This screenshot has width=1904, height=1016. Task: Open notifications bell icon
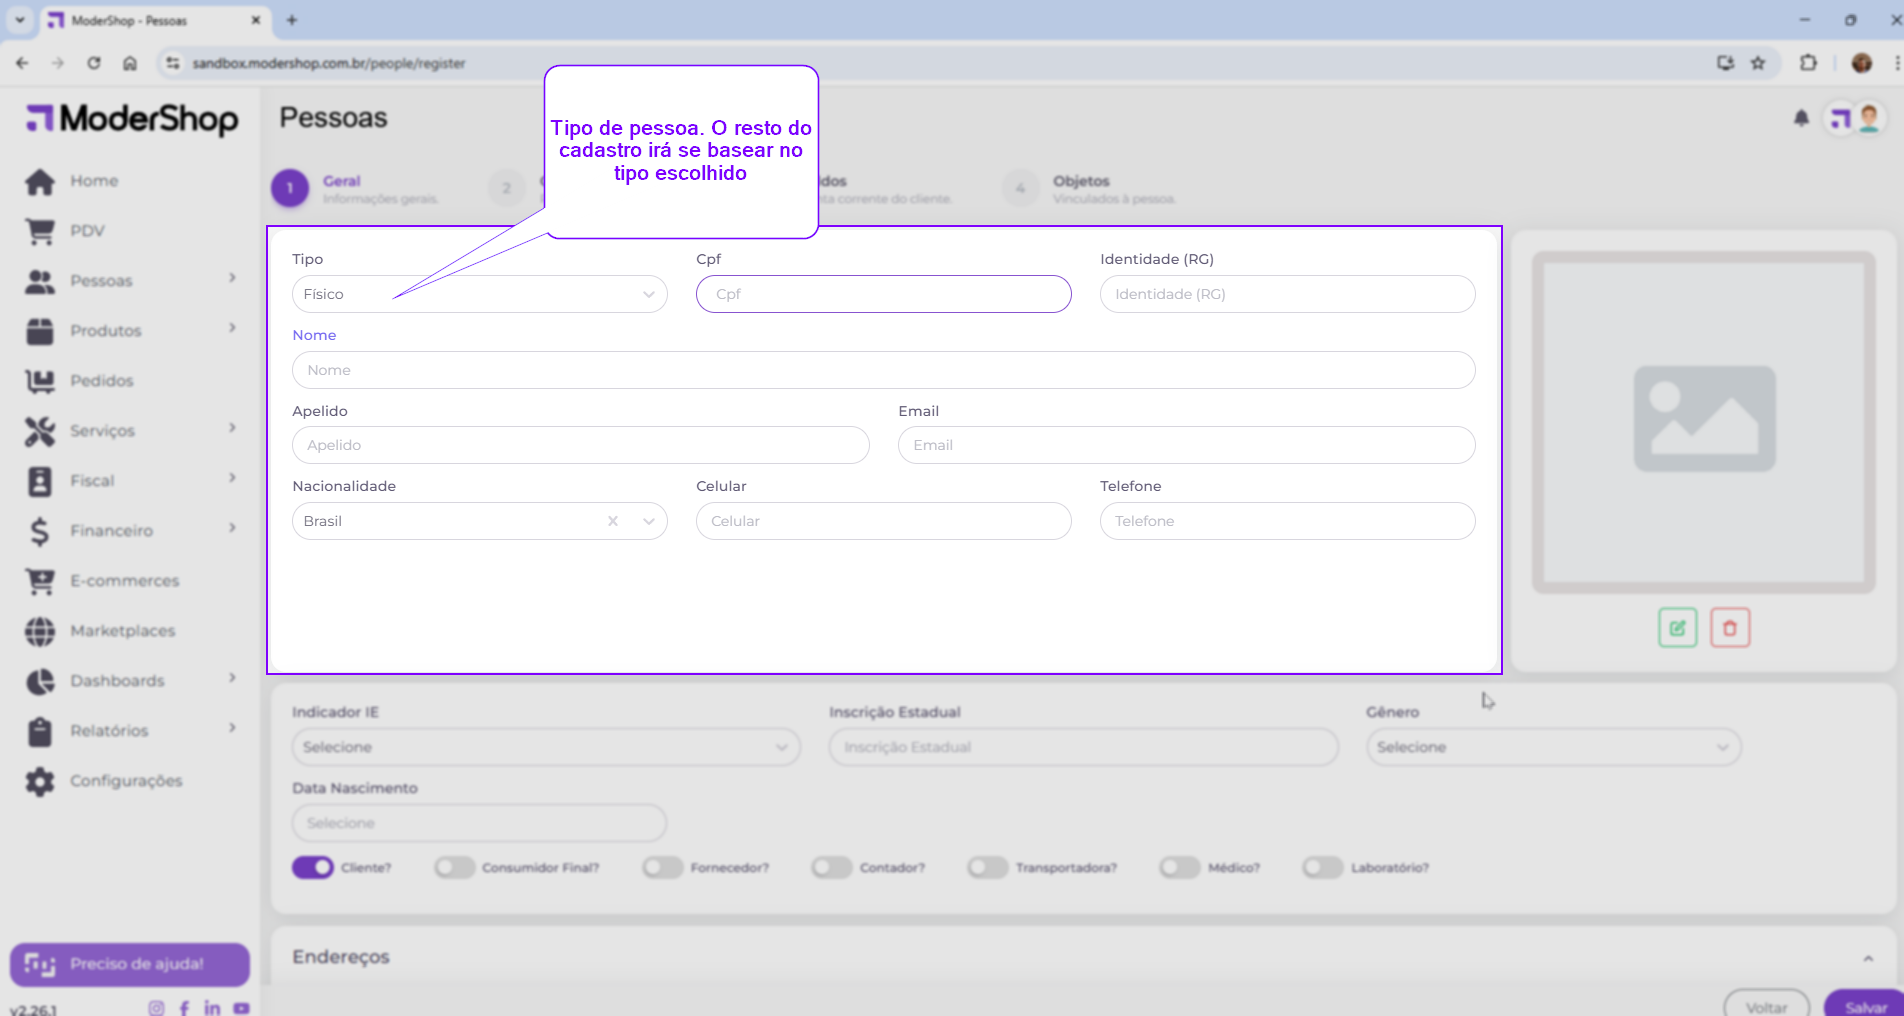1801,119
